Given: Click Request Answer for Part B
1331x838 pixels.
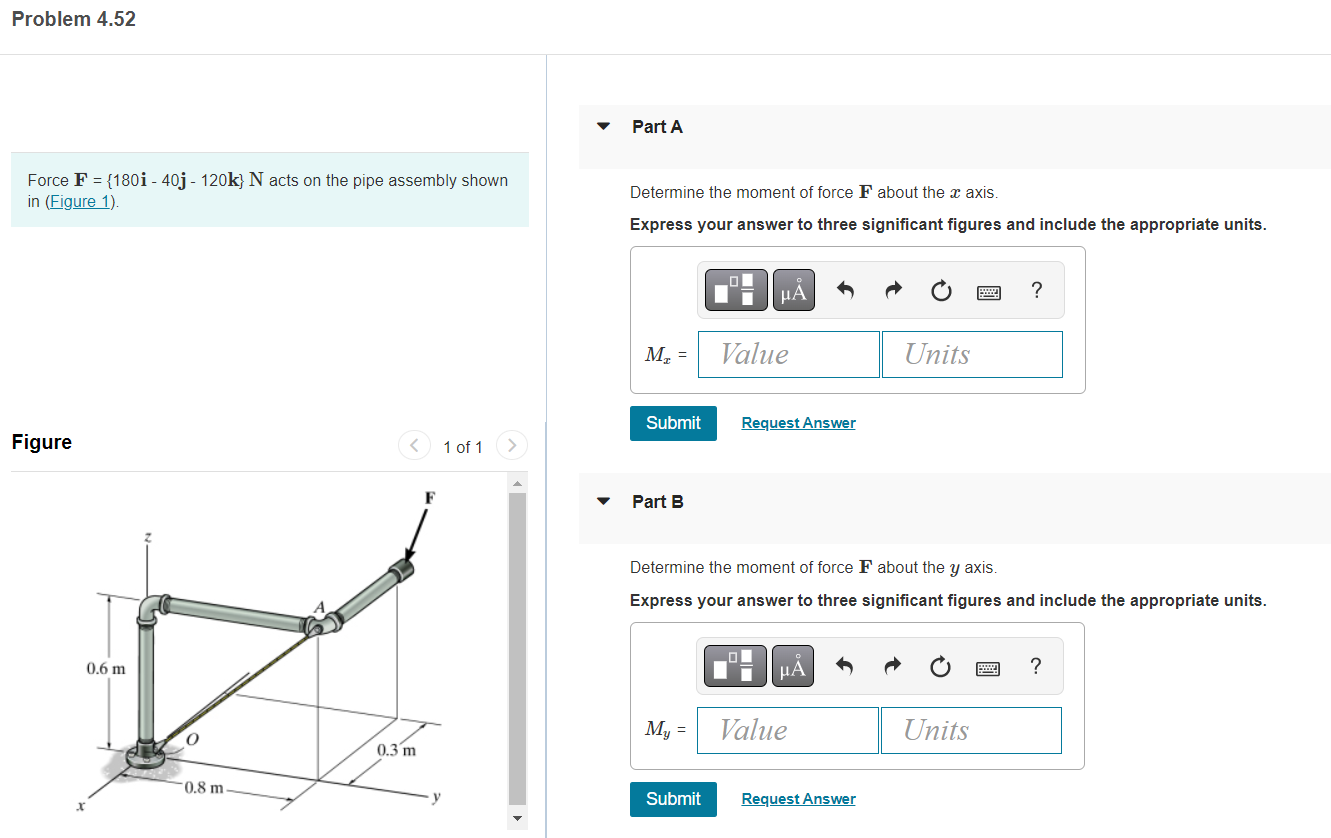Looking at the screenshot, I should tap(798, 798).
